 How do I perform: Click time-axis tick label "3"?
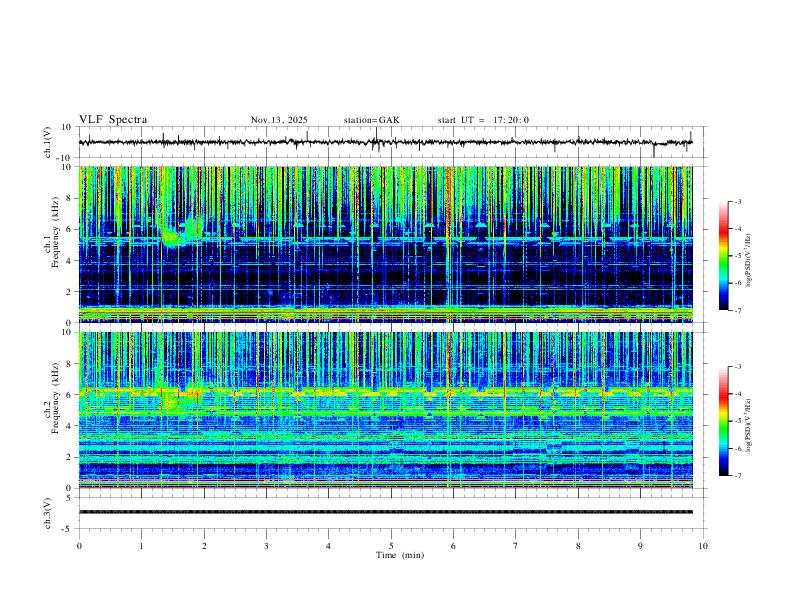pos(266,546)
